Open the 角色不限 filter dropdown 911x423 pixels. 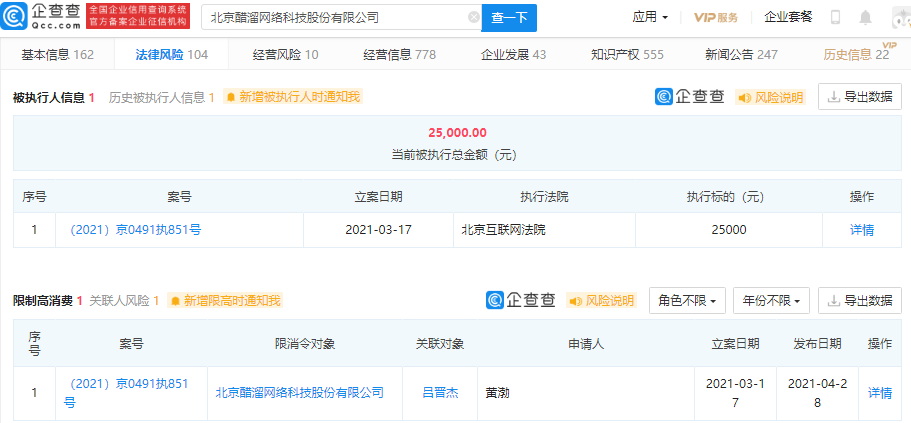(x=687, y=300)
